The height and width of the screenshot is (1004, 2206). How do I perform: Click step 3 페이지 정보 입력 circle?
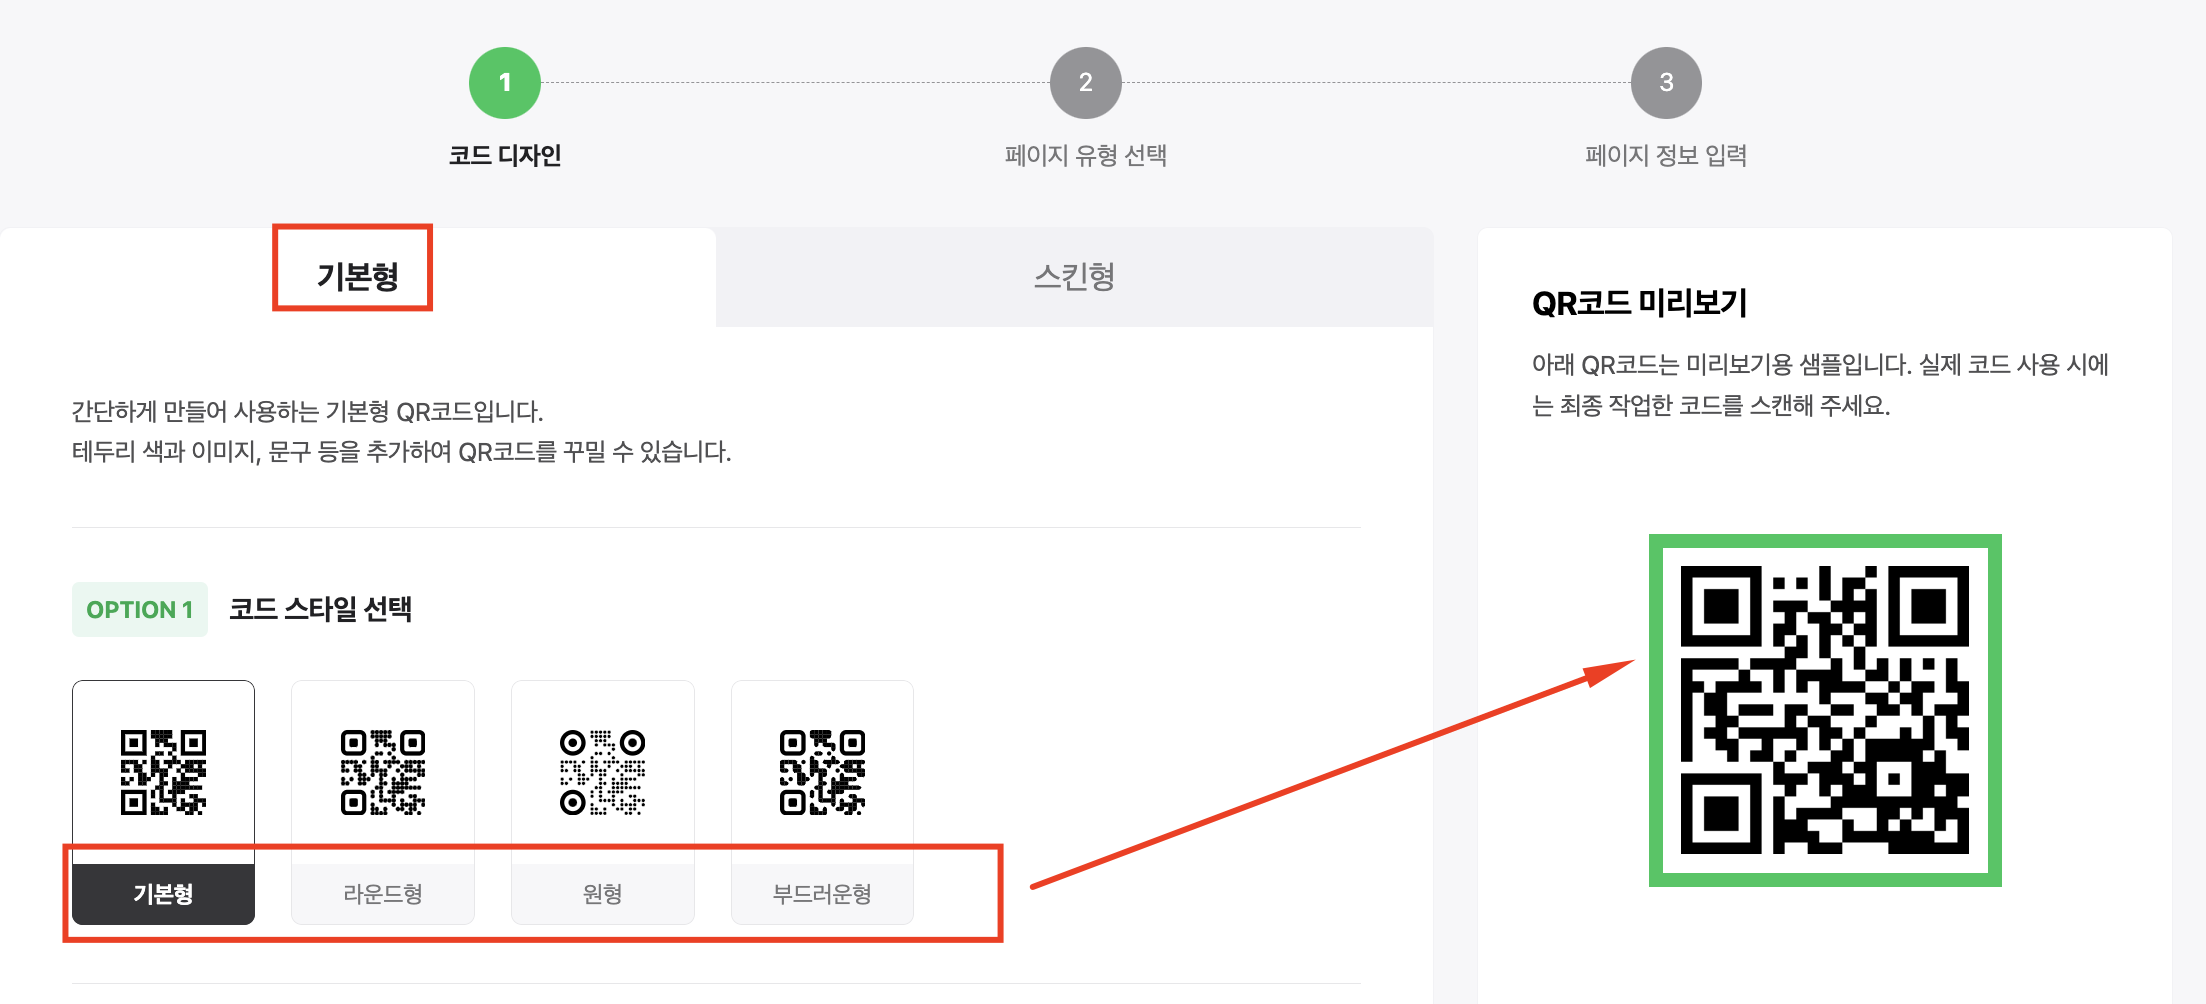[x=1666, y=83]
